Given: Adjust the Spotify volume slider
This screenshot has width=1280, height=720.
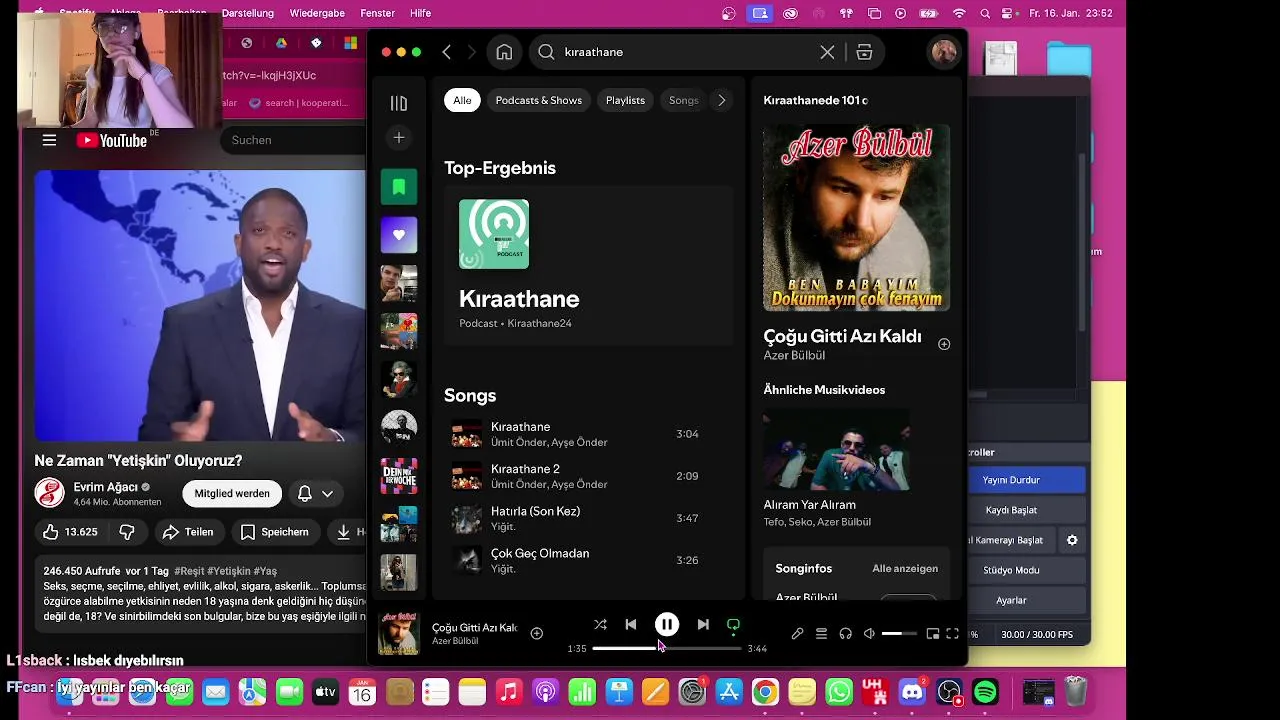Looking at the screenshot, I should pyautogui.click(x=899, y=634).
